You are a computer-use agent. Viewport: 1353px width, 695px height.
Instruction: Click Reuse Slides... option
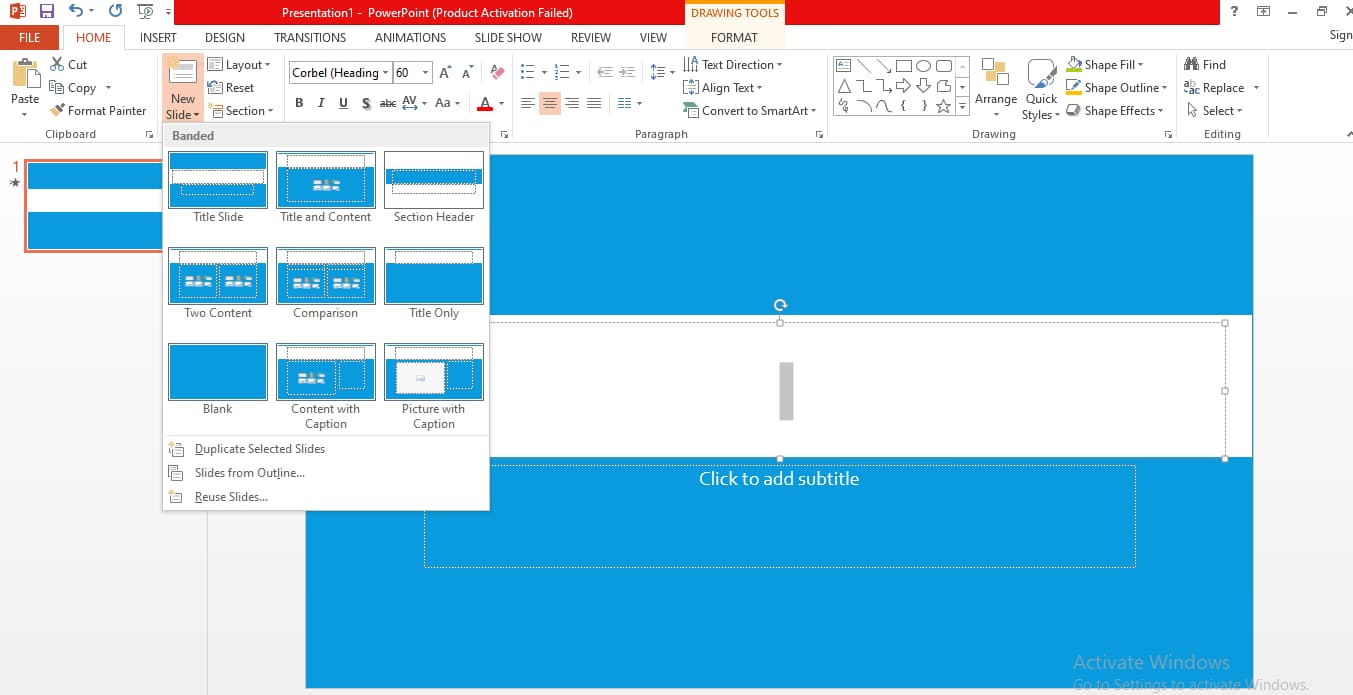point(231,497)
